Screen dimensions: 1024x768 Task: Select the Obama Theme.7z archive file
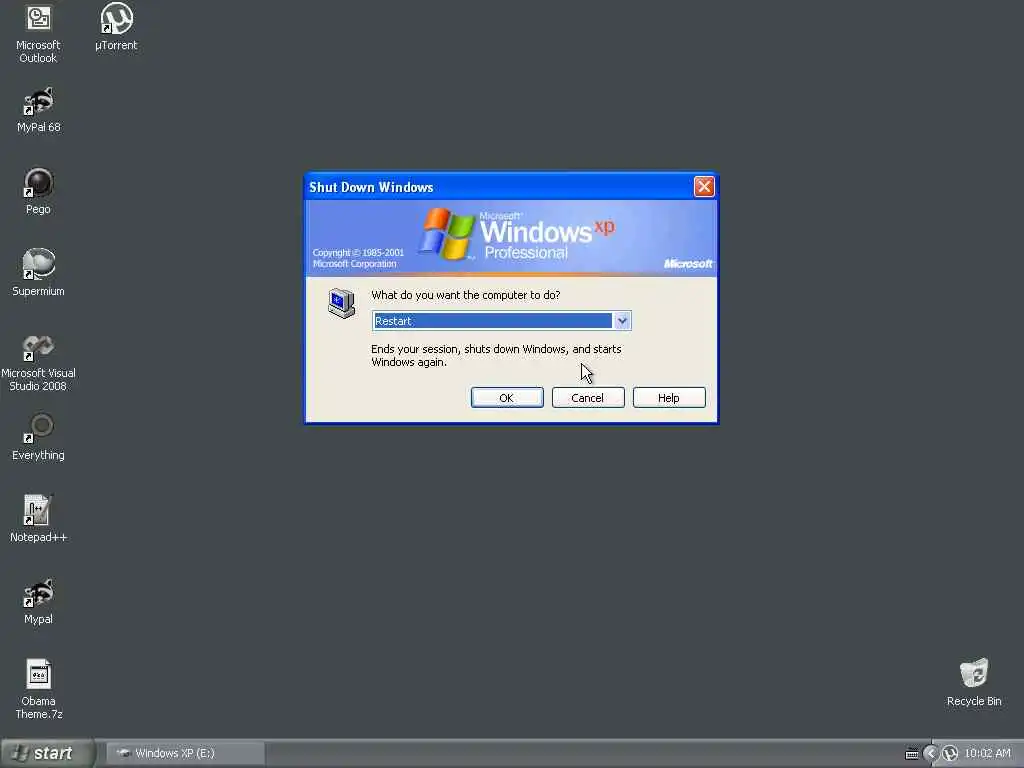click(x=39, y=690)
